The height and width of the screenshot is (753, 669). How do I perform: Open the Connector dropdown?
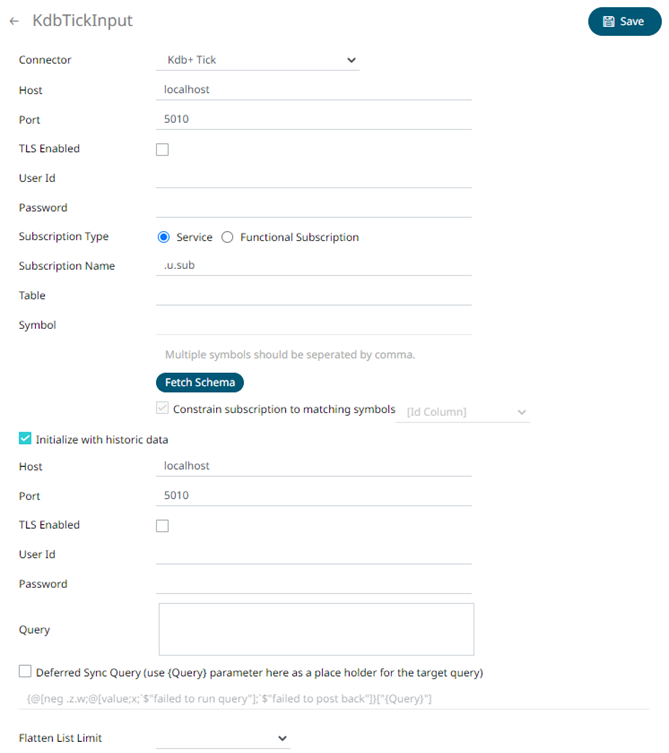click(258, 60)
